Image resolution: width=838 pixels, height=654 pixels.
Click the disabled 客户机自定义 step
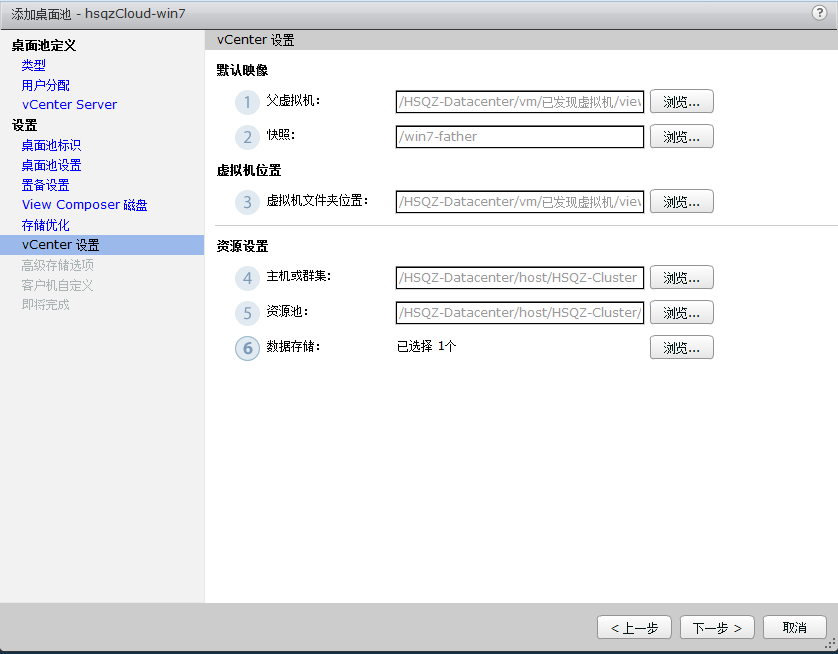pyautogui.click(x=57, y=285)
